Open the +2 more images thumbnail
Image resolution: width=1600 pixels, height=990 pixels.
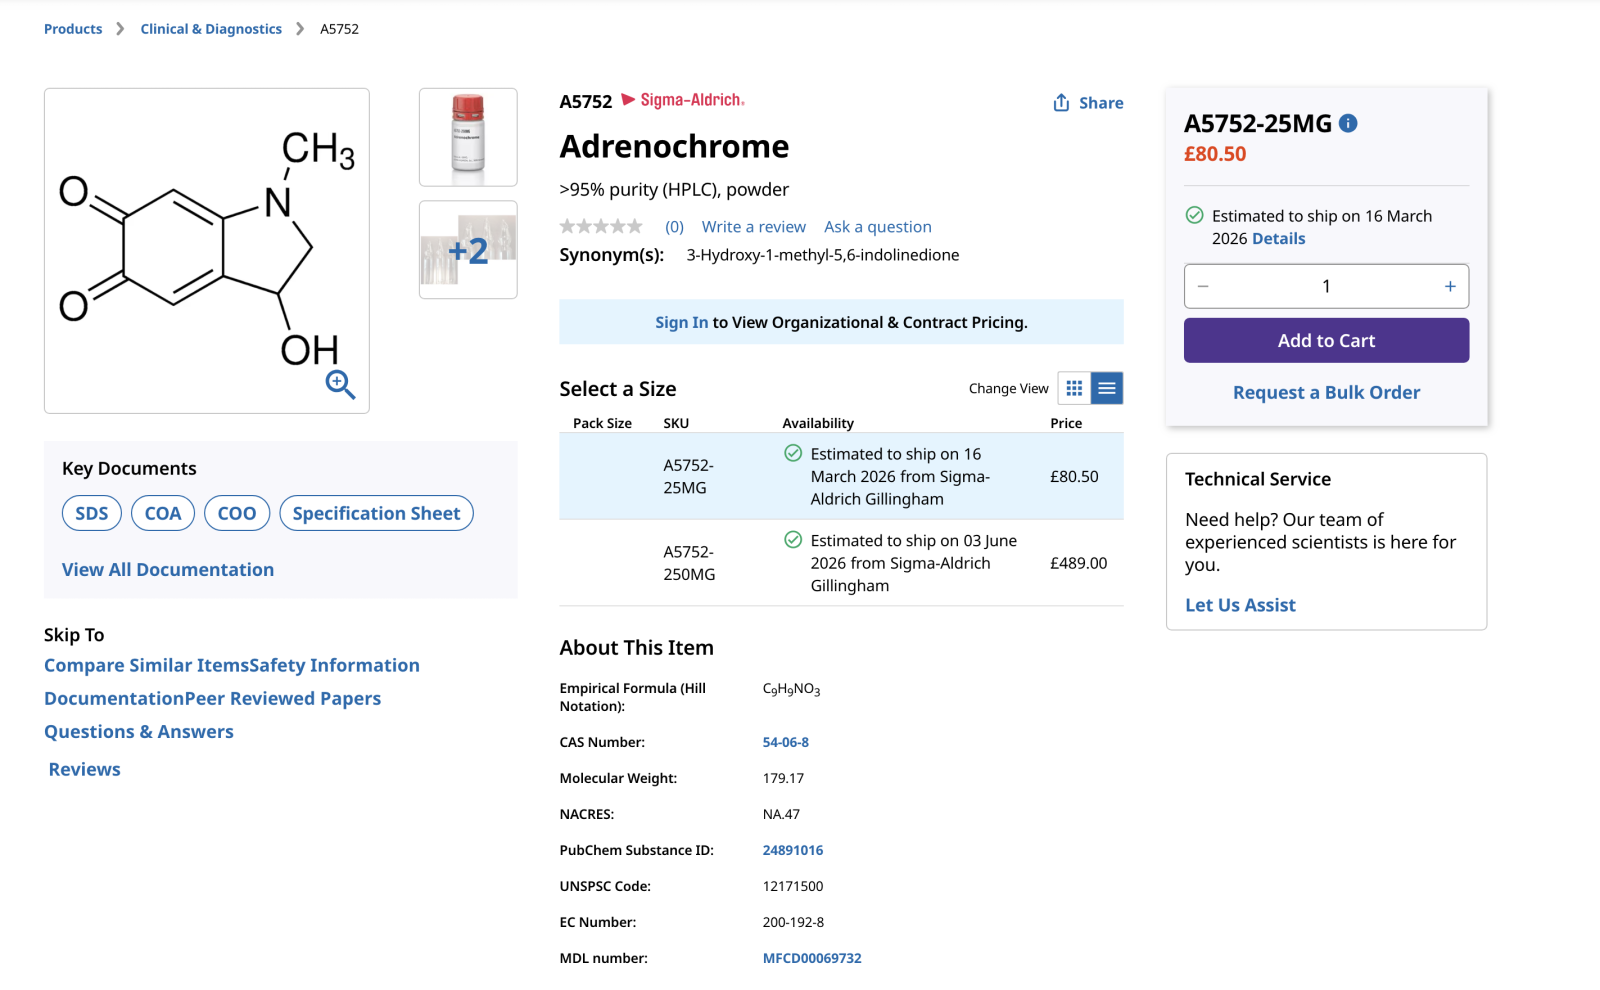point(468,250)
